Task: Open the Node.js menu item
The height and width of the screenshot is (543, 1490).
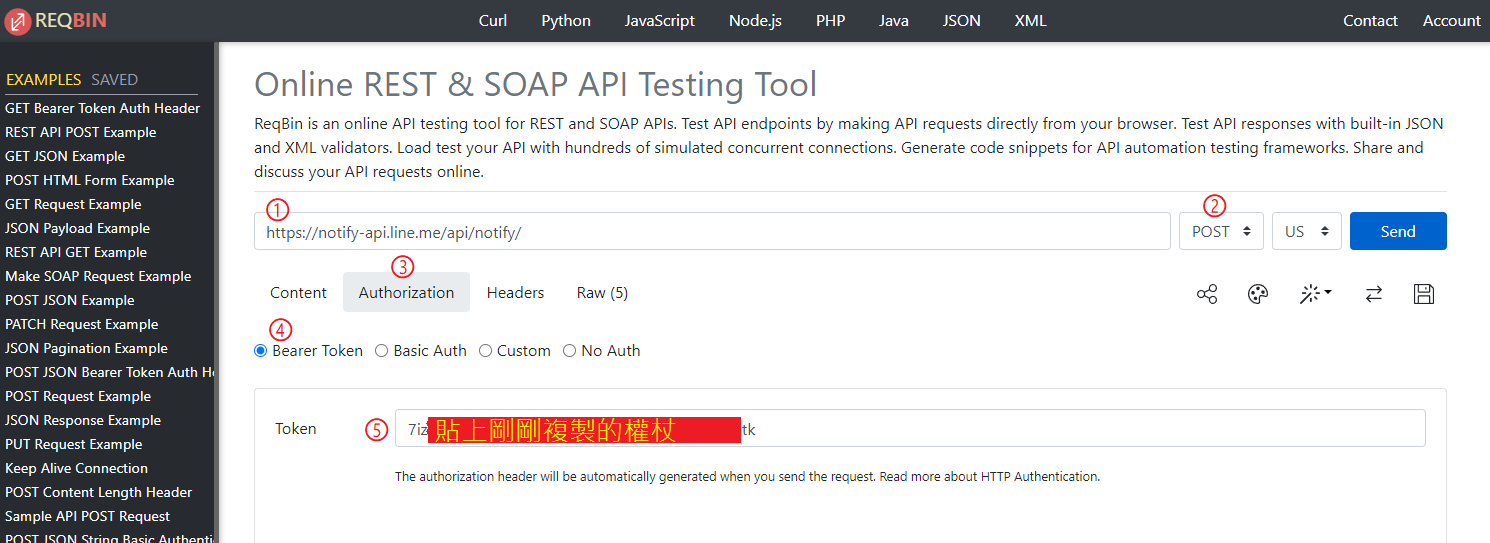Action: (755, 20)
